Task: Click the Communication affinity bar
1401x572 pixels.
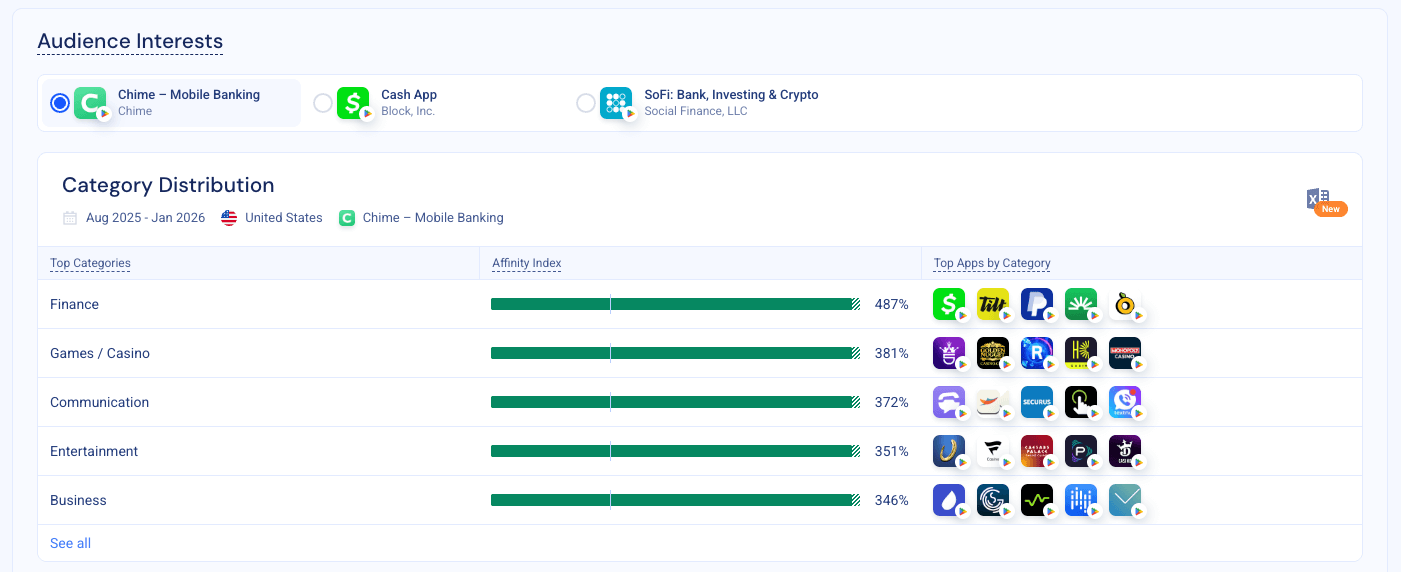Action: (675, 402)
